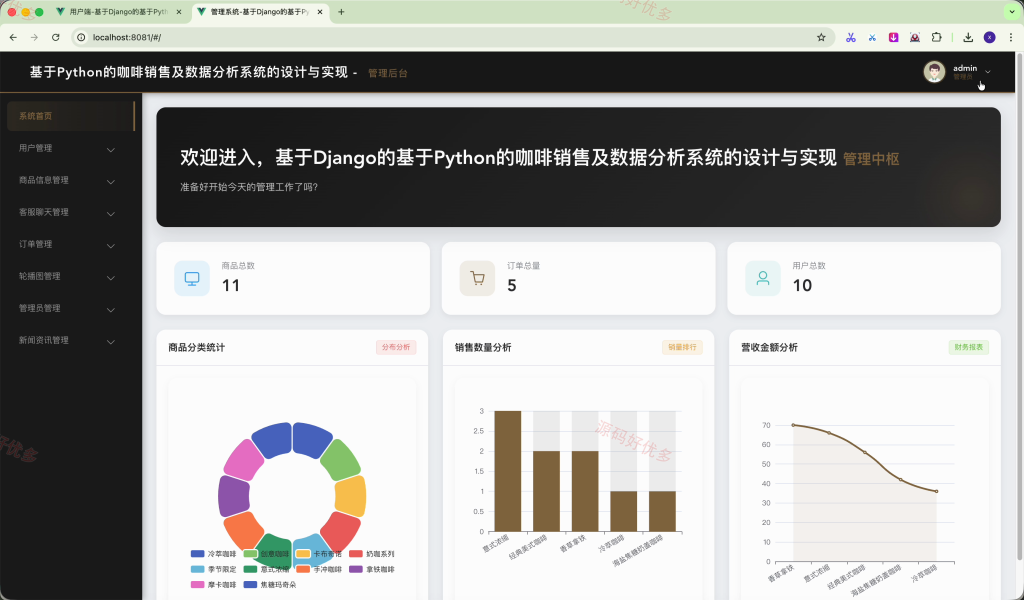1024x600 pixels.
Task: Click the purple 拿铁咖啡 legend swatch
Action: click(x=355, y=569)
